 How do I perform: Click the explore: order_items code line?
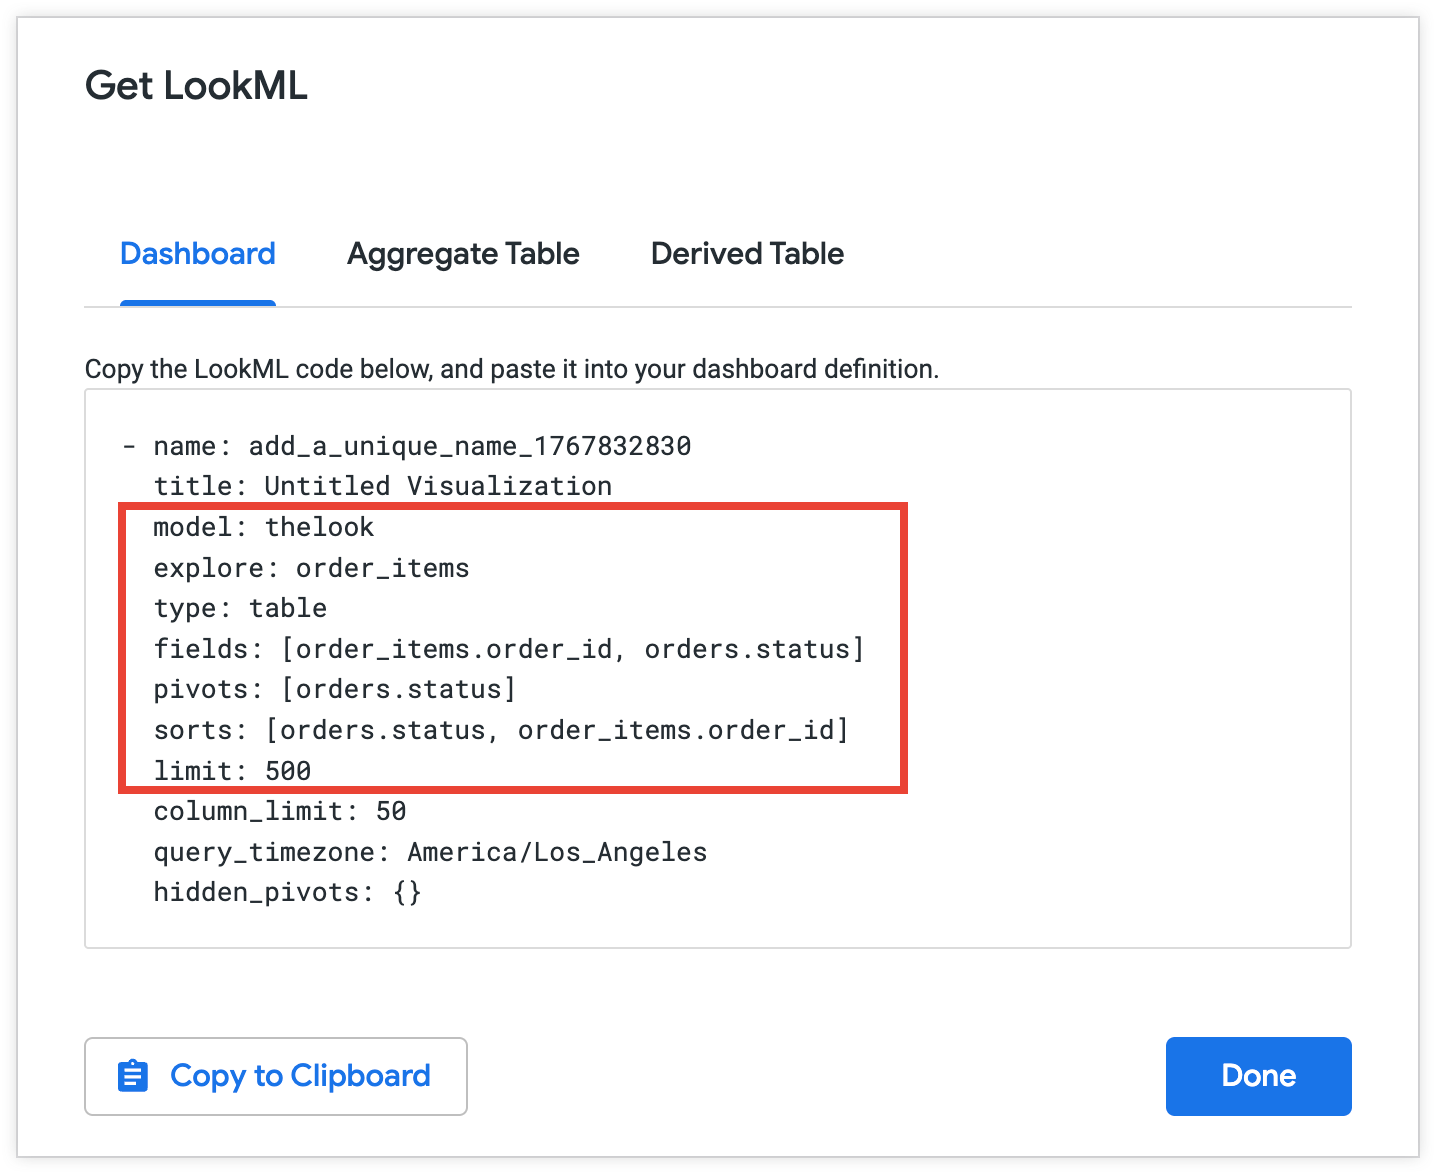[311, 568]
